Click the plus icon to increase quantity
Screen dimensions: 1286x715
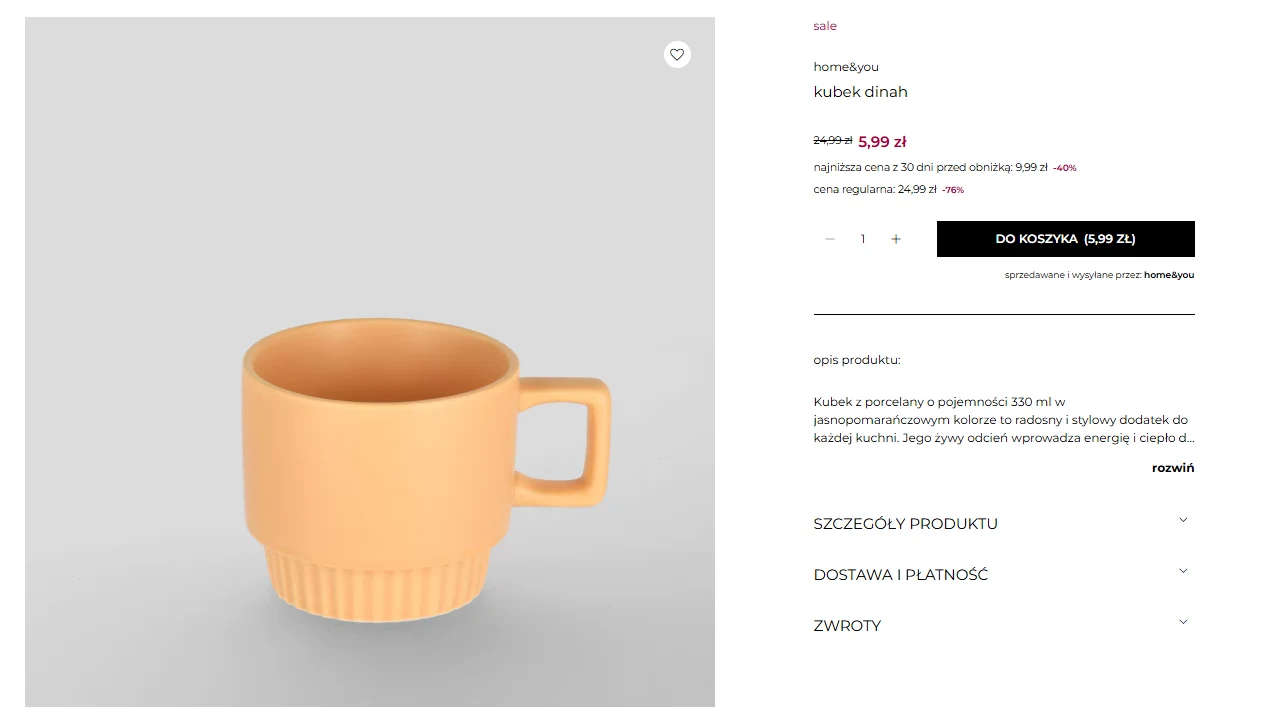pyautogui.click(x=896, y=239)
